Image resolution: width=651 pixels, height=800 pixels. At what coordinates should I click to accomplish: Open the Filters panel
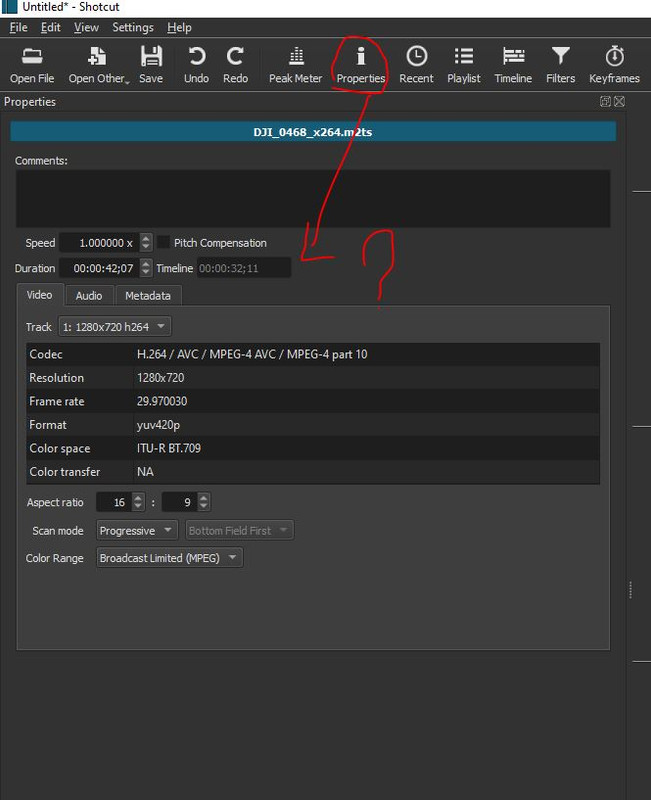560,65
